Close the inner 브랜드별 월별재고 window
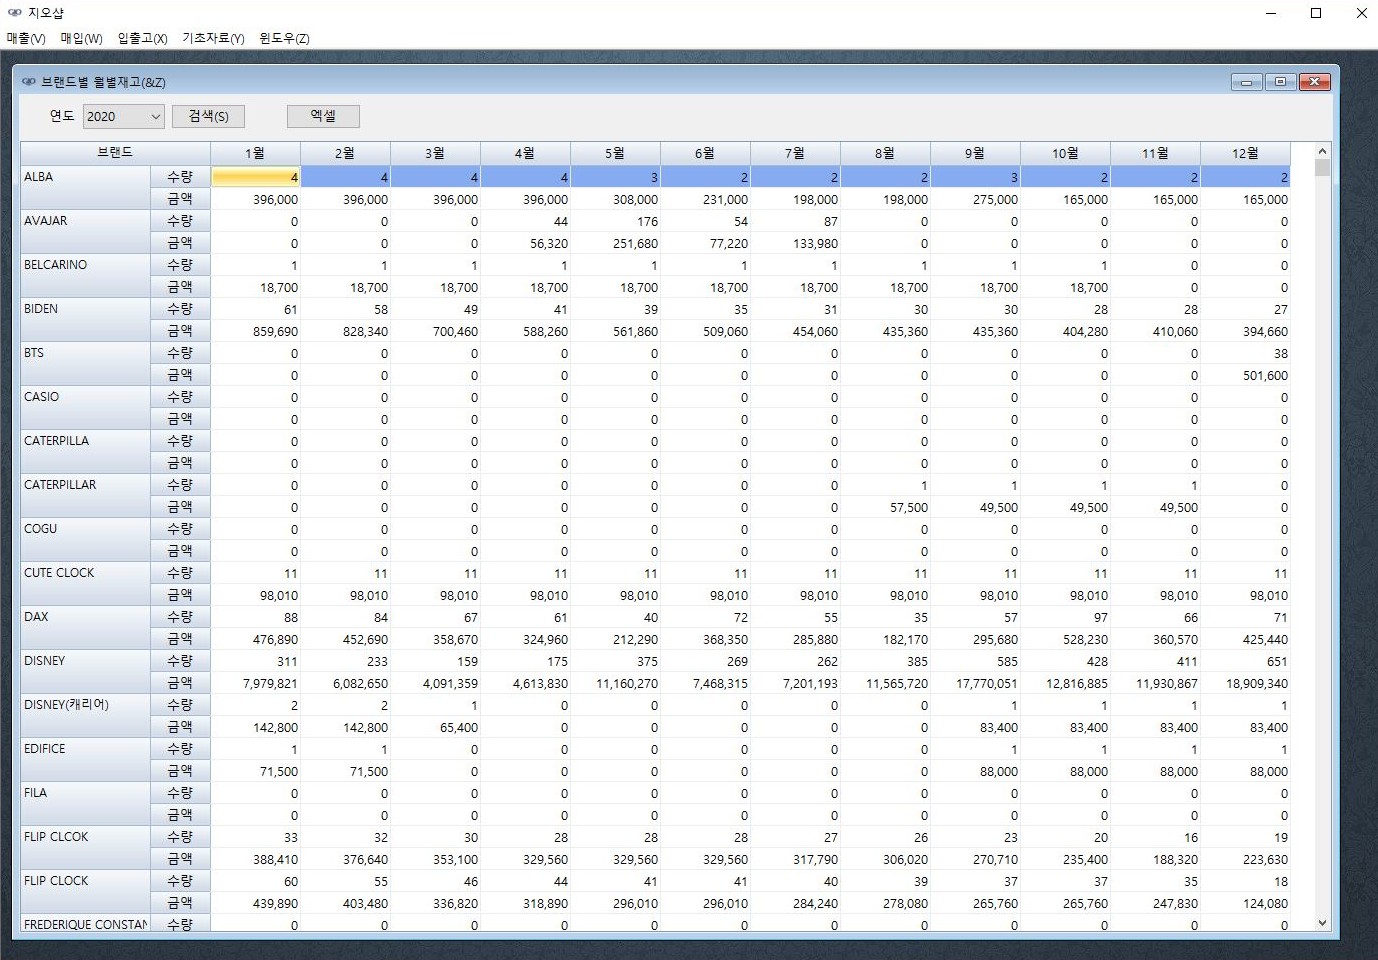The width and height of the screenshot is (1378, 960). [1314, 82]
